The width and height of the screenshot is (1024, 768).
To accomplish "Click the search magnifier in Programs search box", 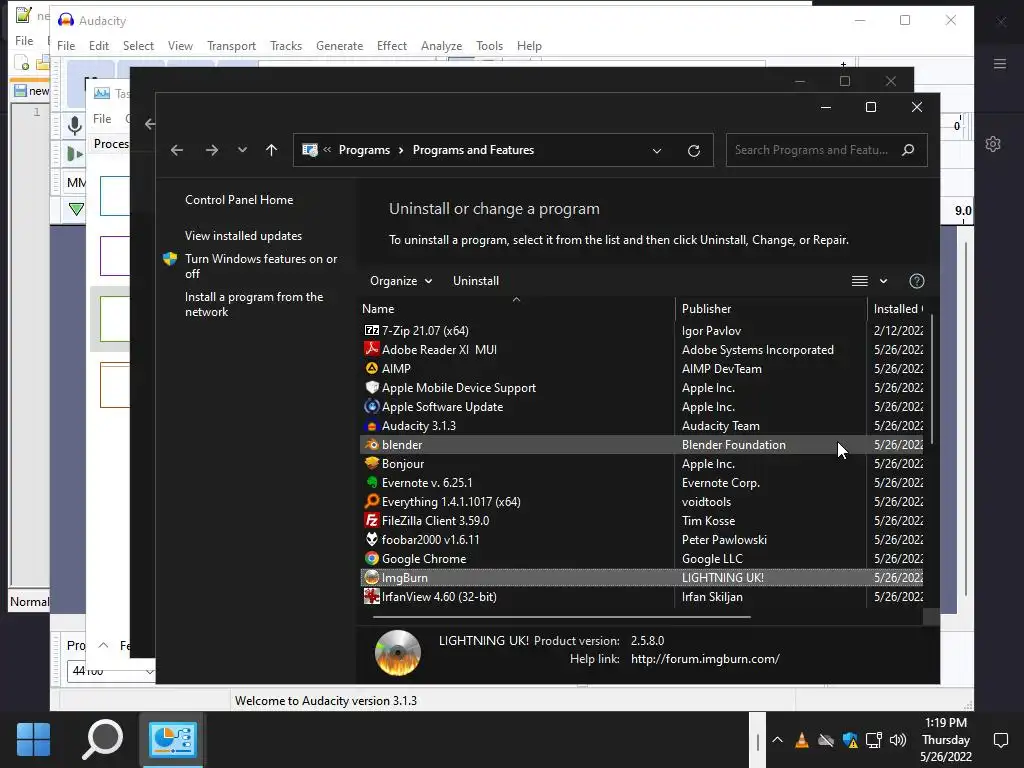I will (x=908, y=150).
